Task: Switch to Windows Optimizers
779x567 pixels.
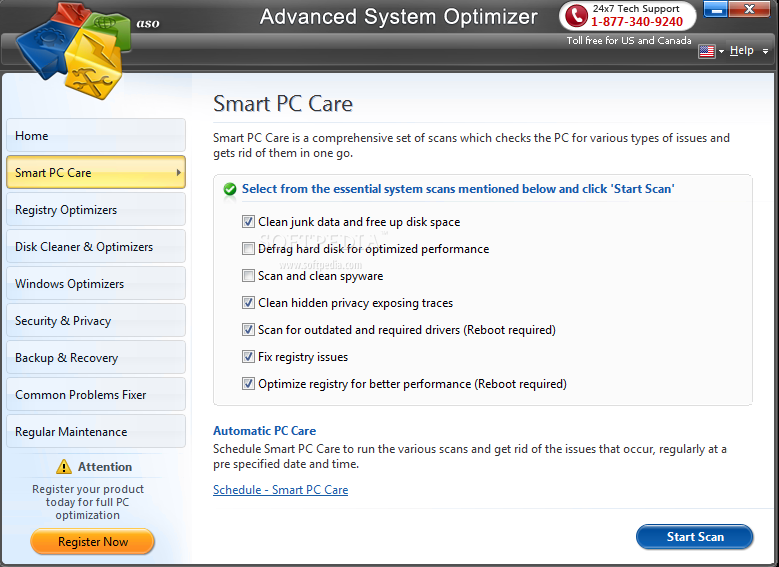Action: click(x=96, y=283)
